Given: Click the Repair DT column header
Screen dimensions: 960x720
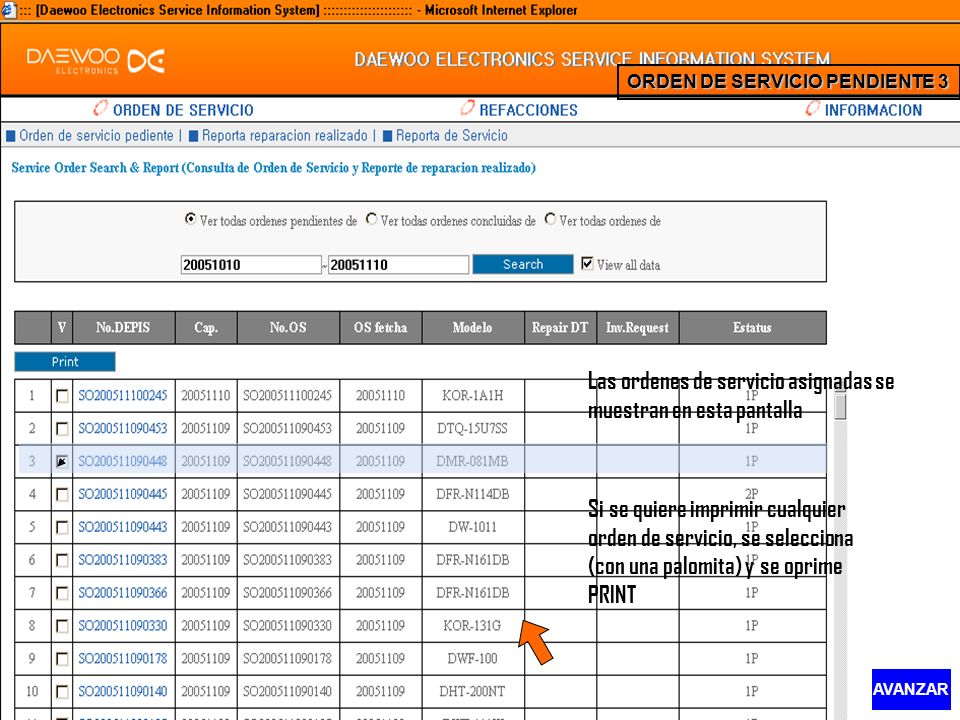Looking at the screenshot, I should pos(560,328).
